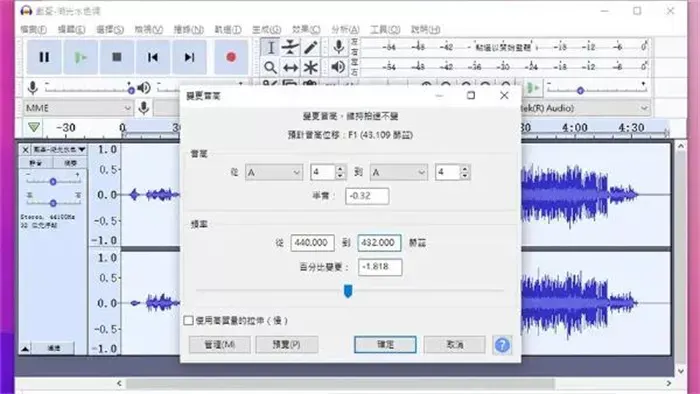The image size is (700, 394).
Task: Open the 工具(O) Tools menu
Action: [385, 29]
